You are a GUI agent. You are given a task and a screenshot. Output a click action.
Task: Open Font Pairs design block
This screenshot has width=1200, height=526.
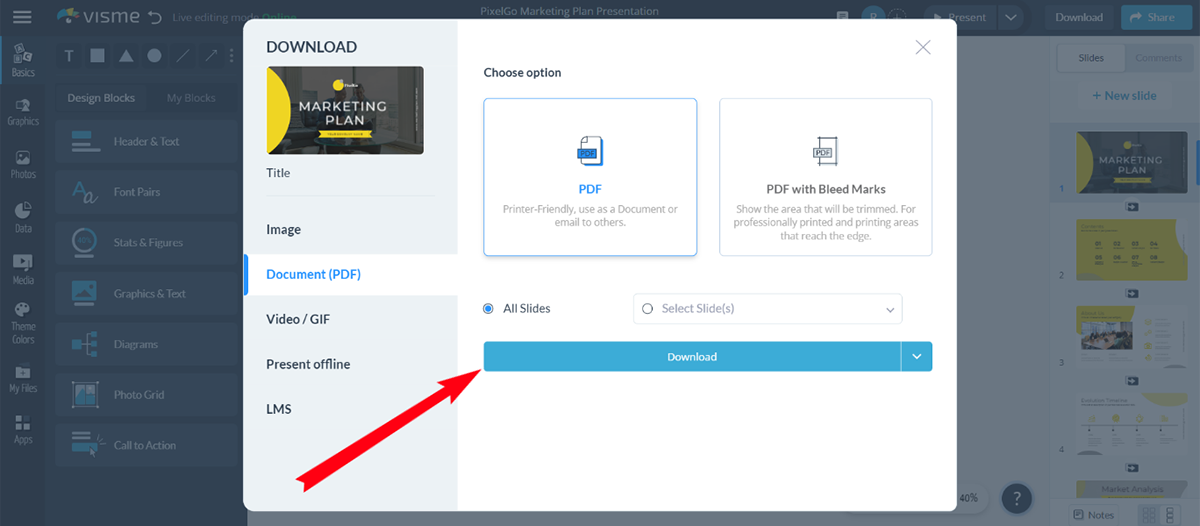point(146,192)
